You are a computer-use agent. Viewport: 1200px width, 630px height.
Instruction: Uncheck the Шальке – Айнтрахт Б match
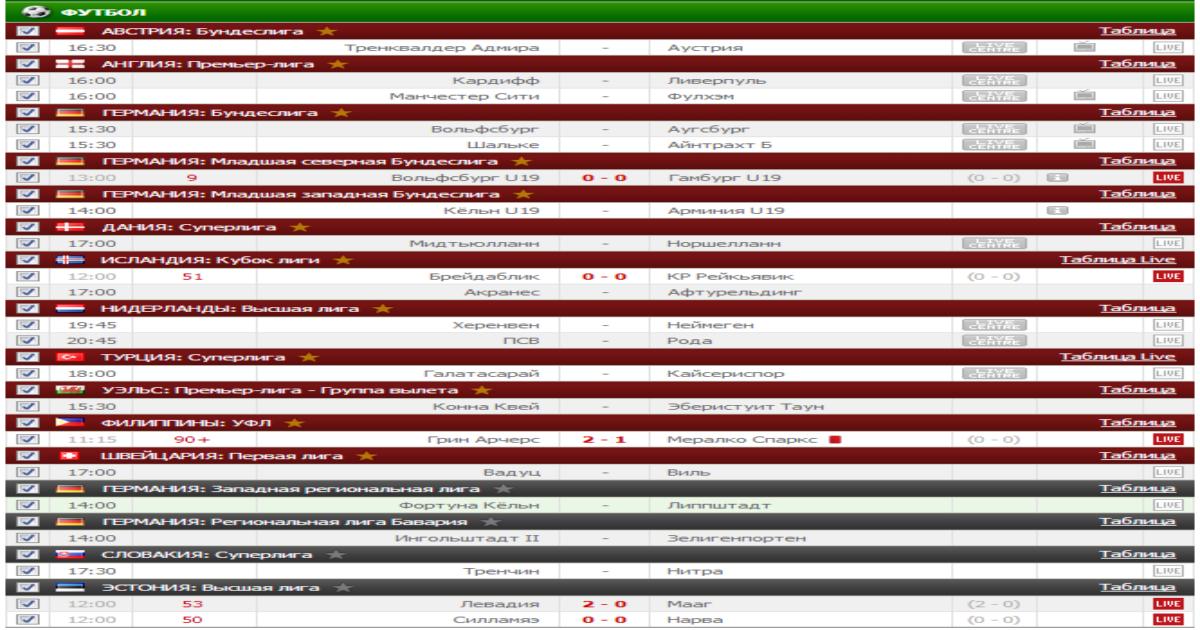tap(27, 144)
